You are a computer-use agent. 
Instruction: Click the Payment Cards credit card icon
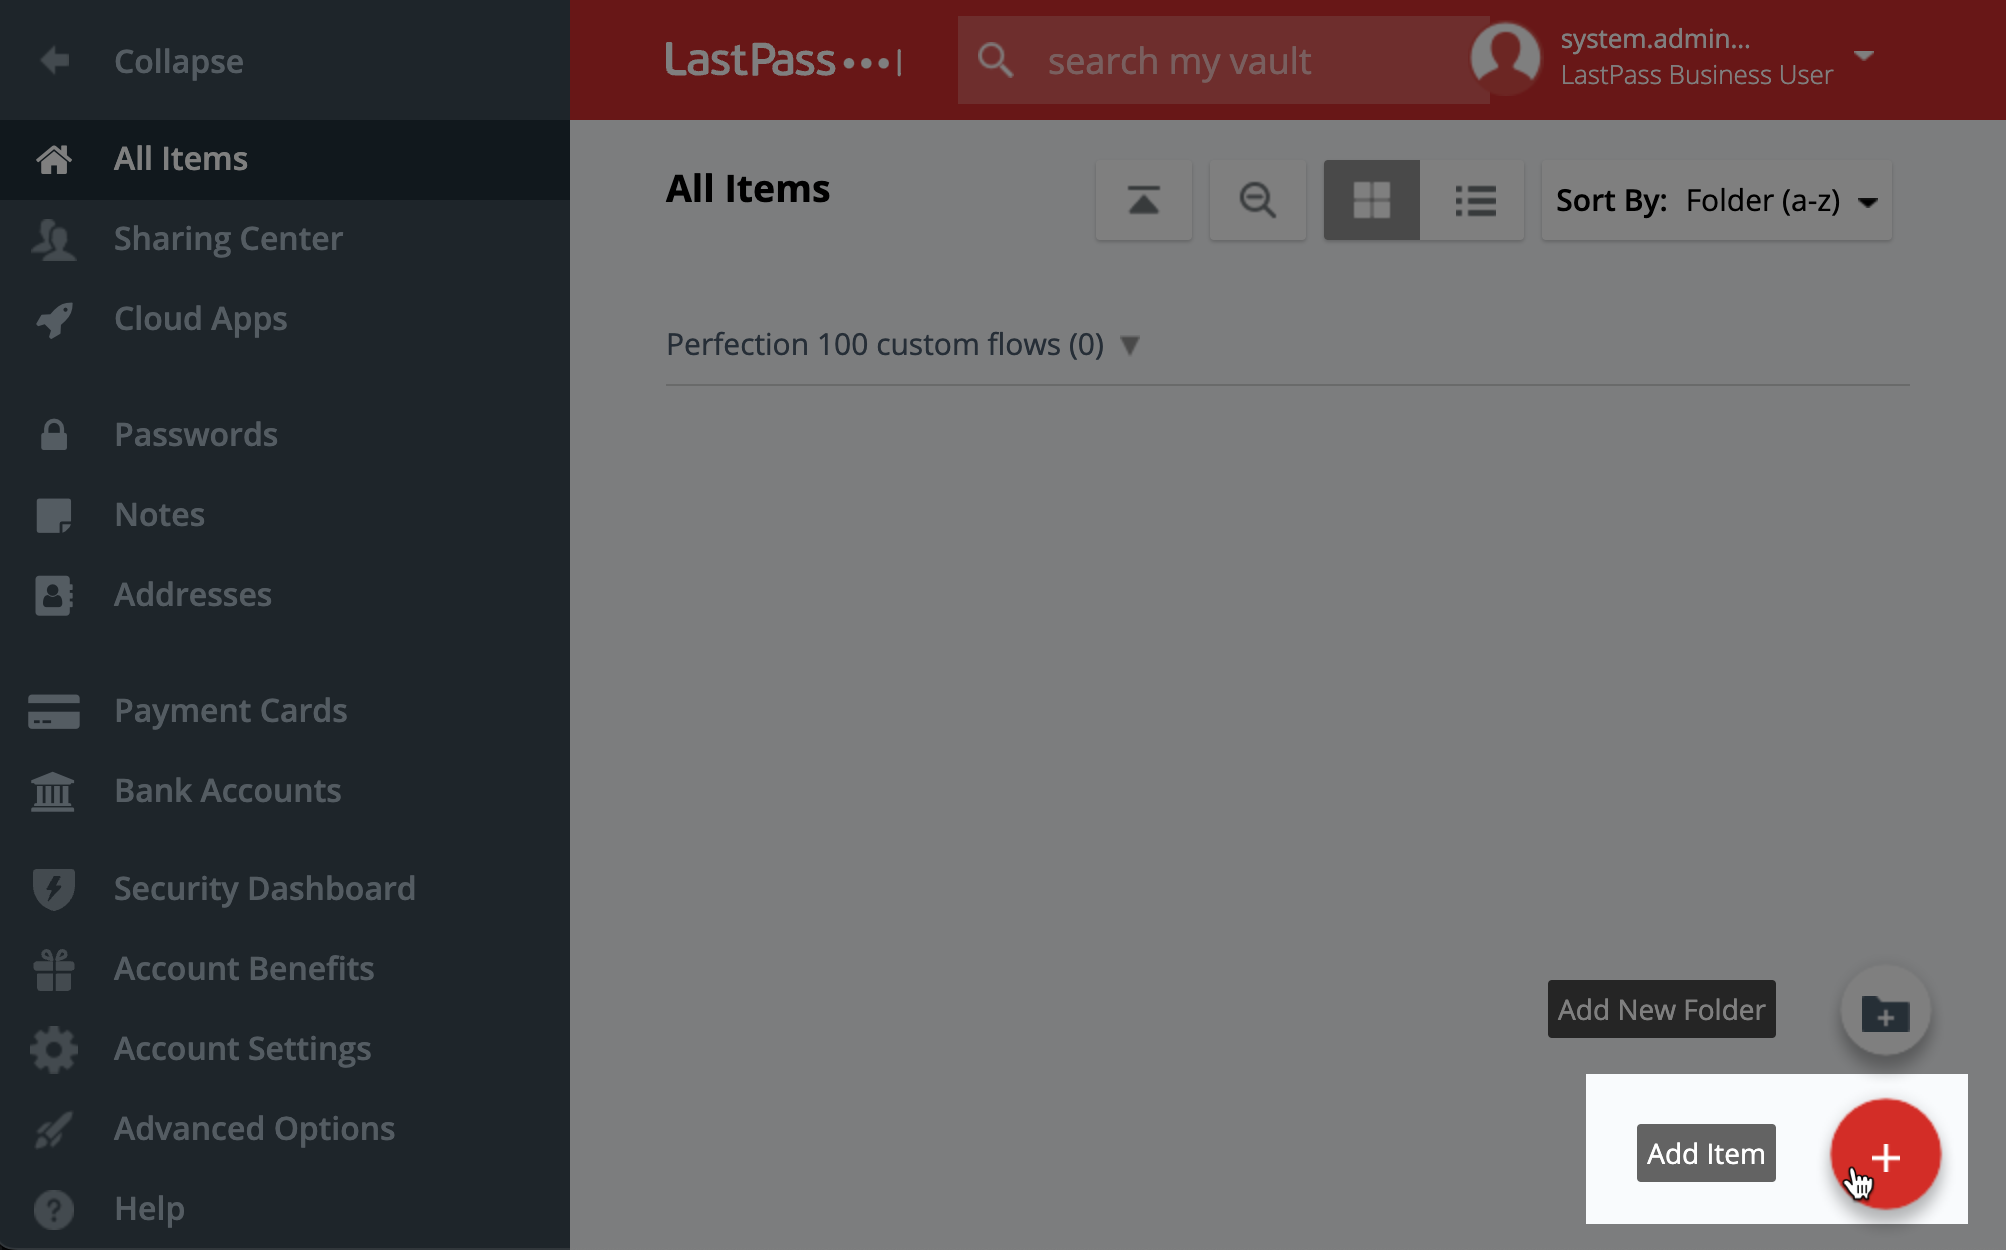pyautogui.click(x=54, y=711)
